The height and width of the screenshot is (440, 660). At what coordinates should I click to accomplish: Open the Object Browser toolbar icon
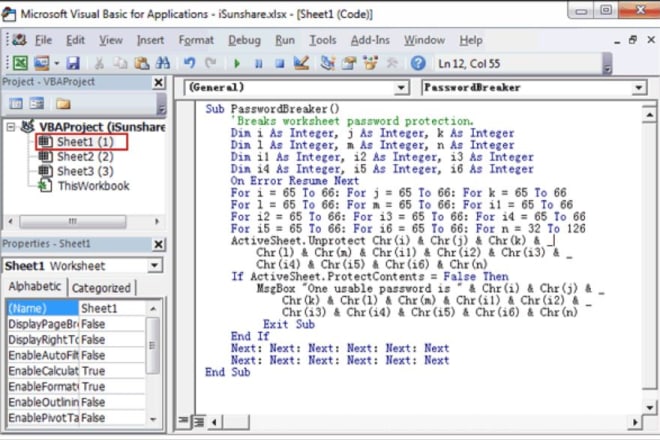[370, 64]
